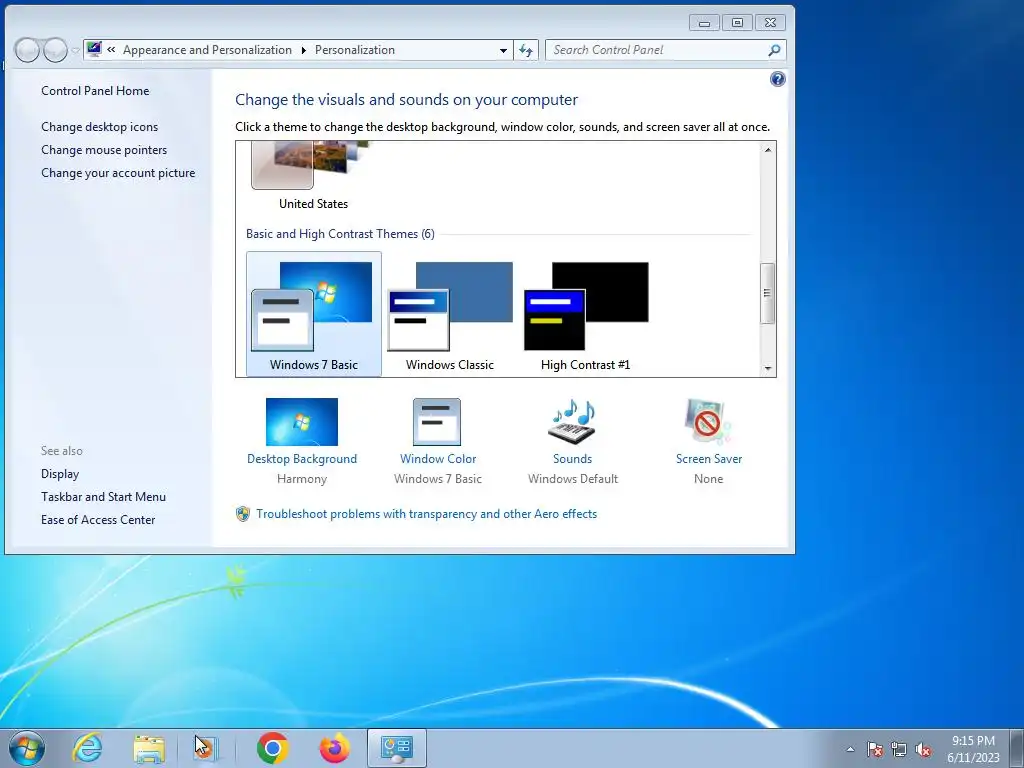The height and width of the screenshot is (768, 1024).
Task: Expand the arrow after Appearance and Personalization
Action: pyautogui.click(x=303, y=50)
